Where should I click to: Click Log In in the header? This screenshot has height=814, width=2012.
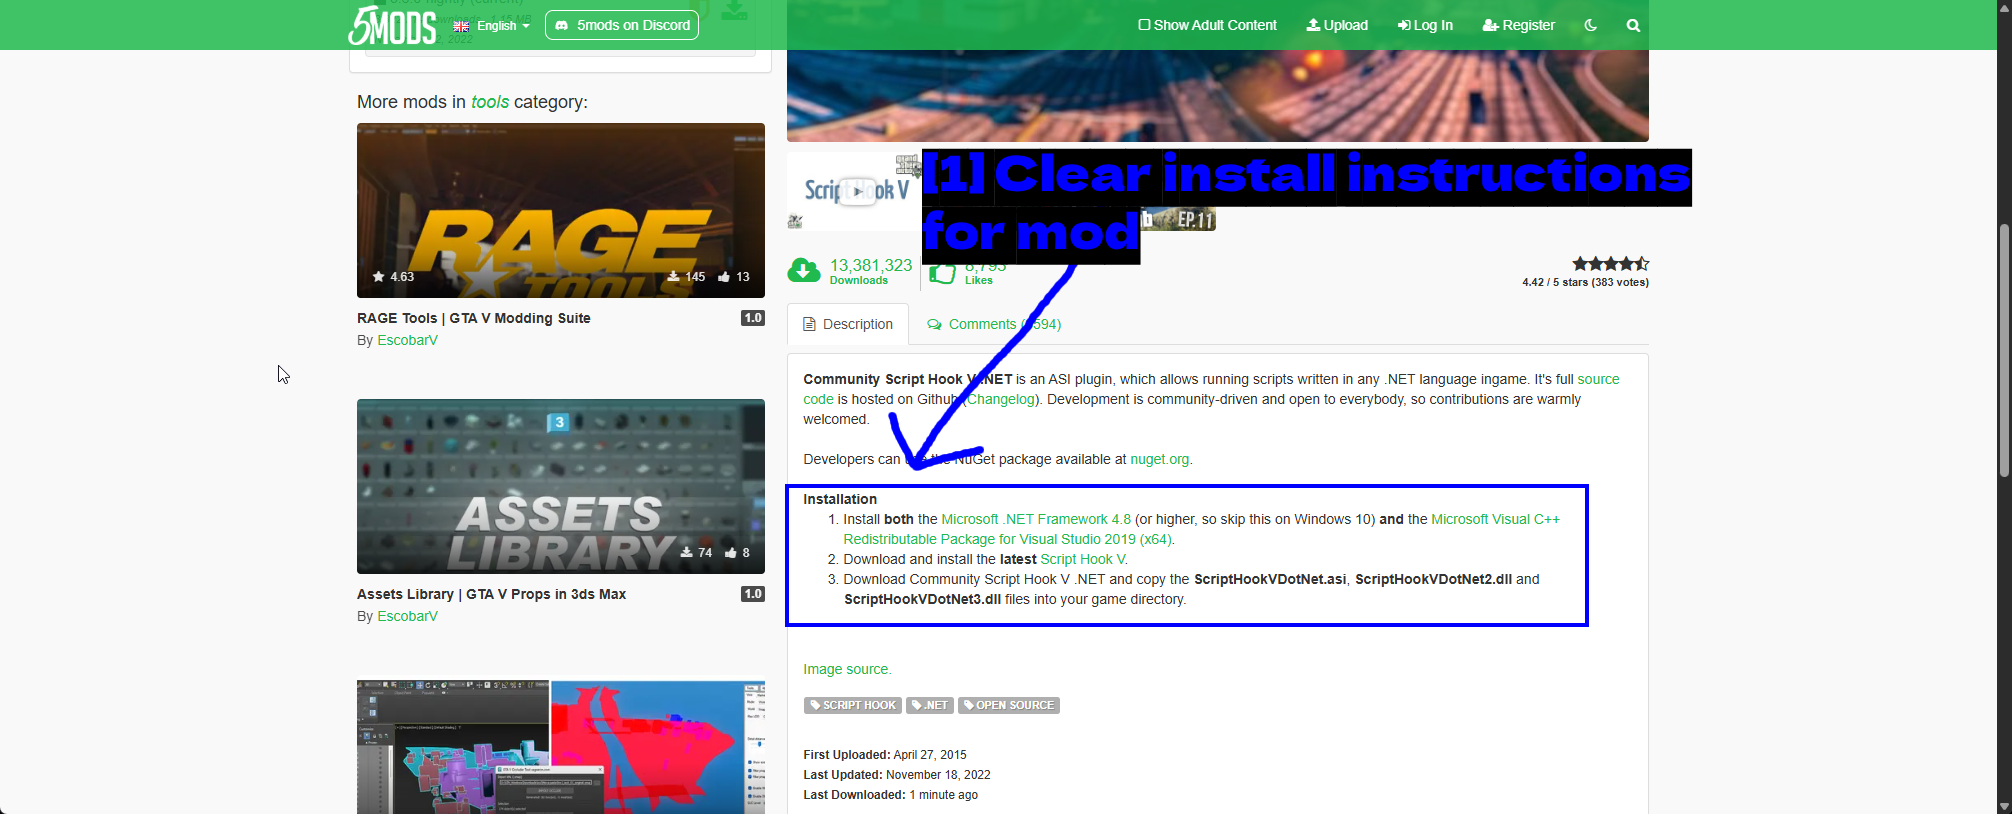click(x=1425, y=25)
